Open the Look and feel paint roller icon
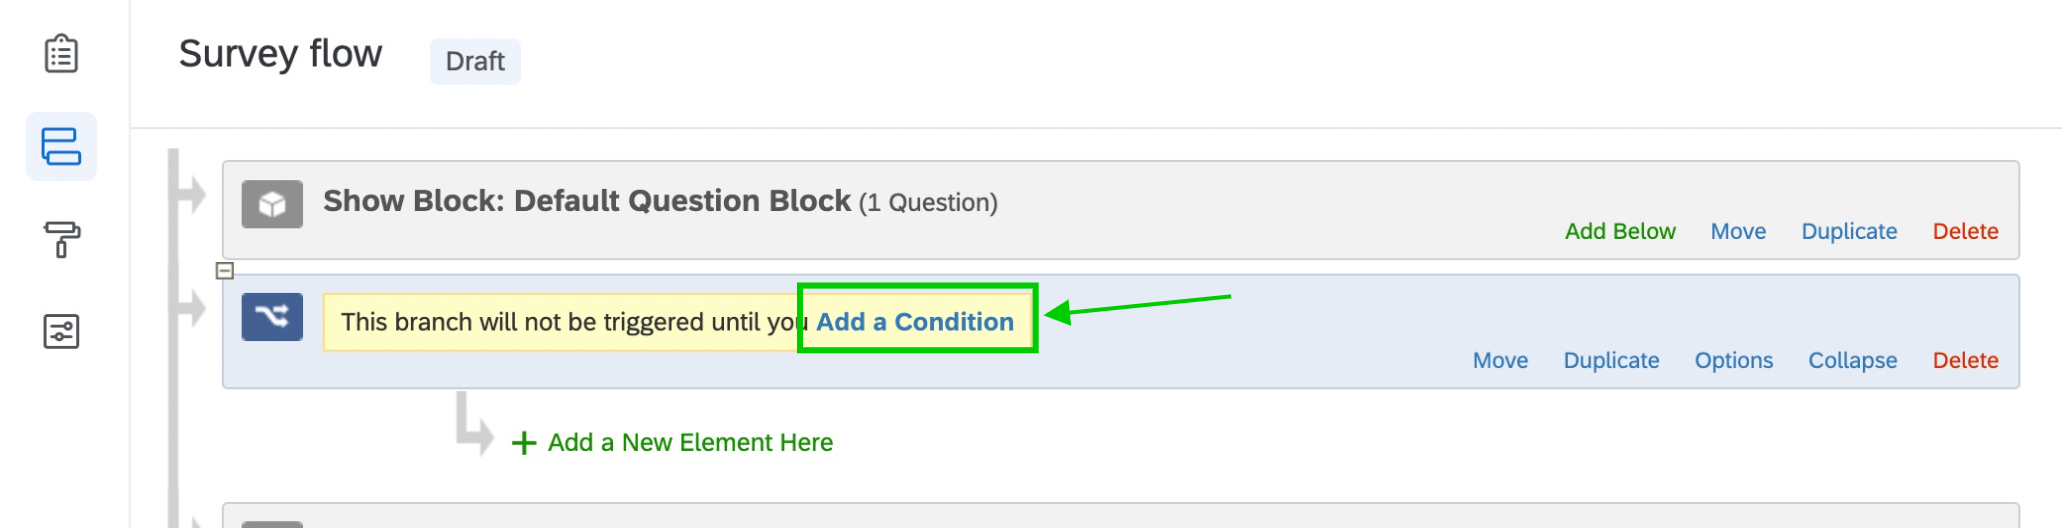2062x528 pixels. coord(61,239)
